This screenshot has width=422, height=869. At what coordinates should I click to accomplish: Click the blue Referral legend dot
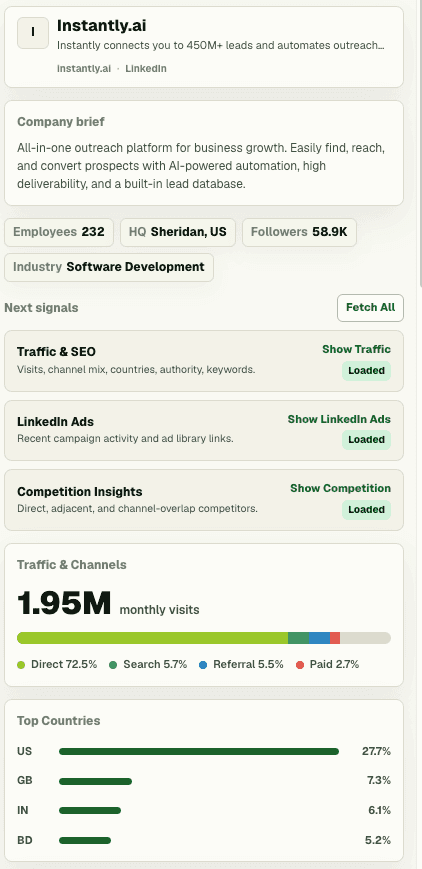point(203,664)
